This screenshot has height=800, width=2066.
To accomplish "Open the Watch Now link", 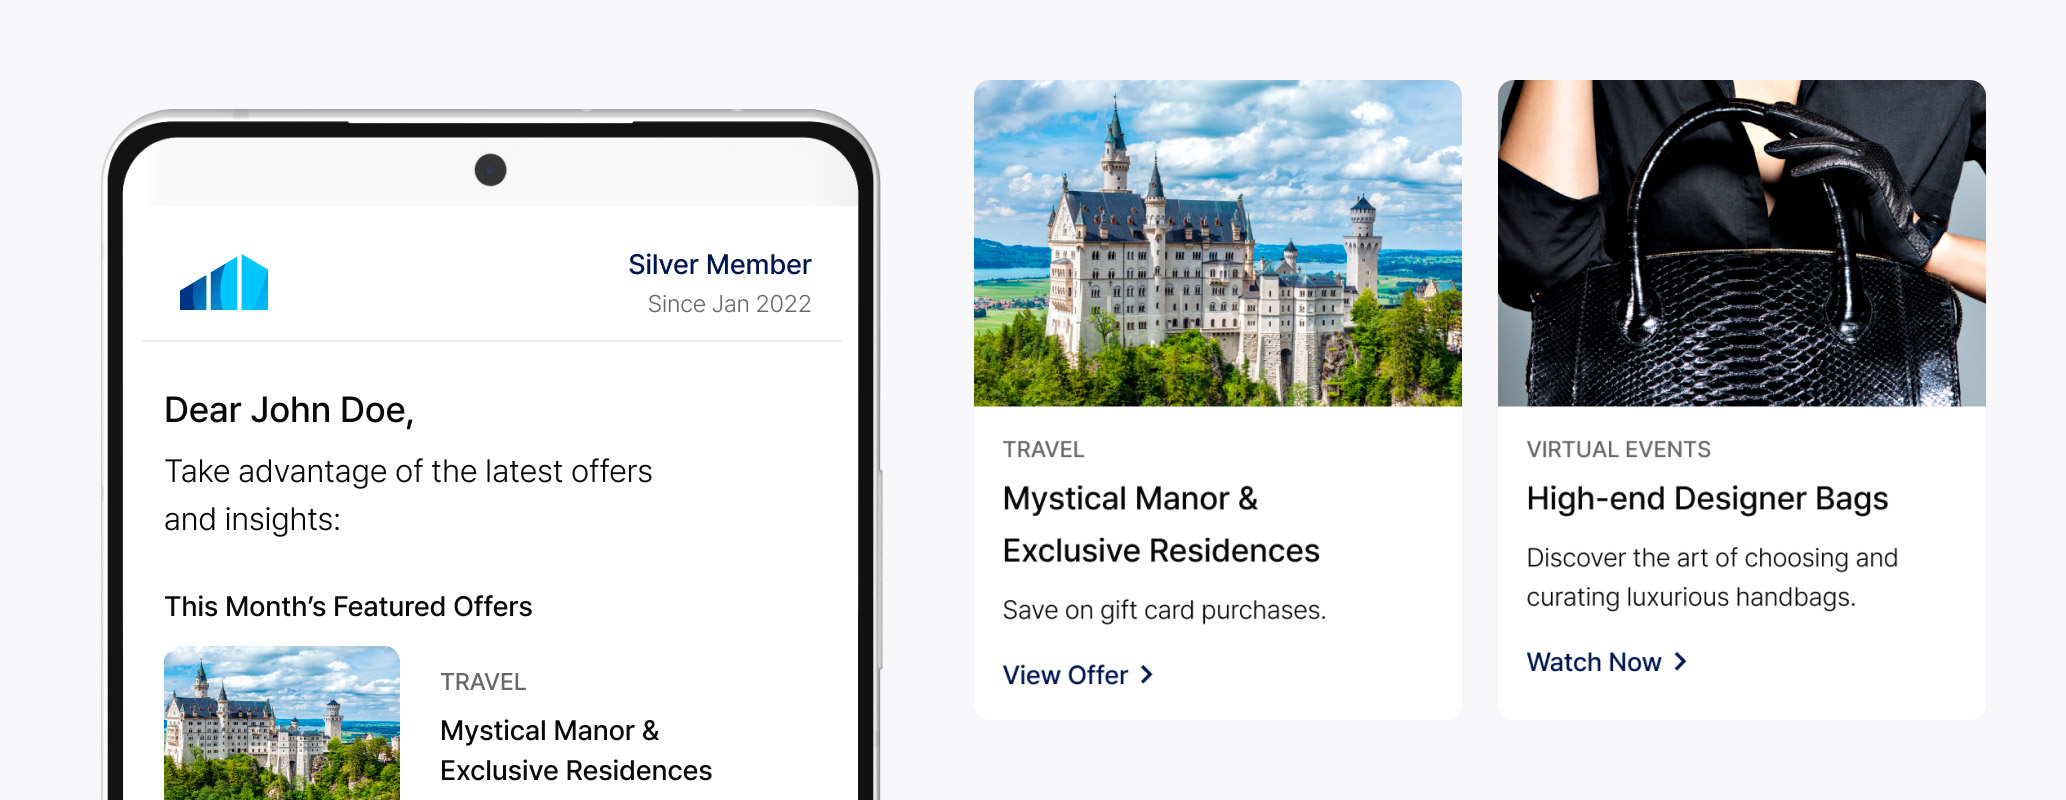I will 1607,662.
